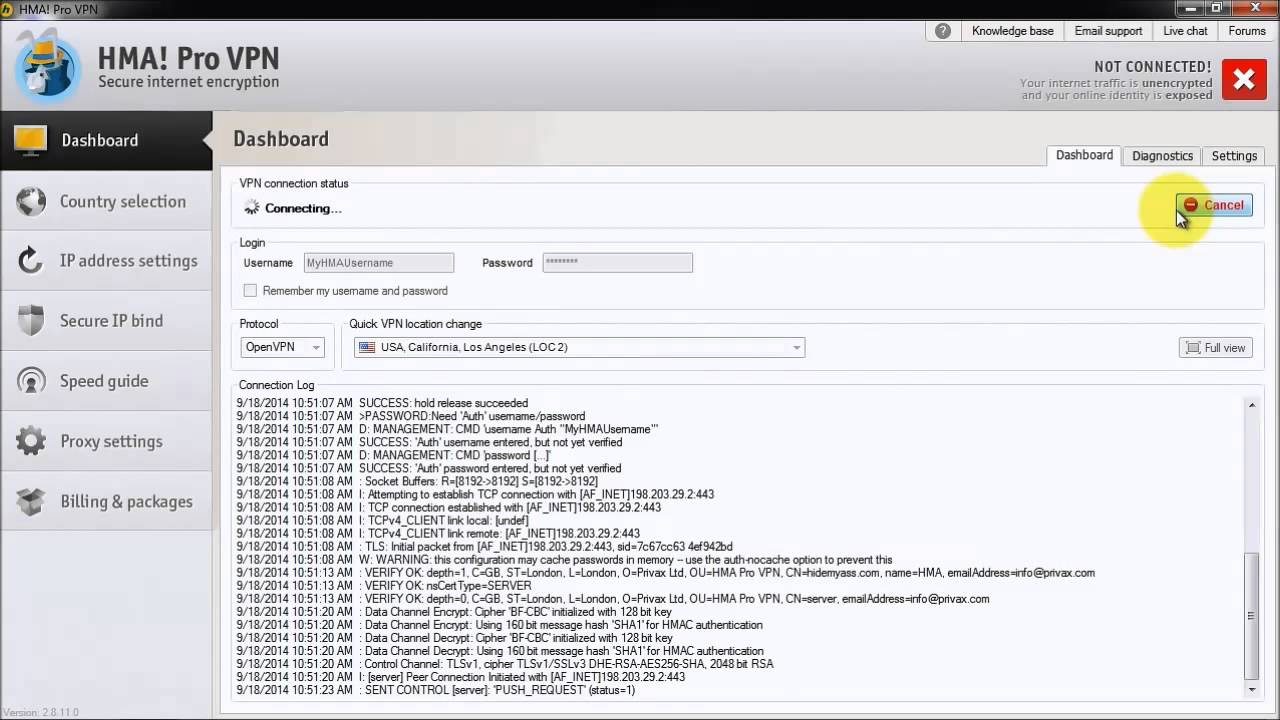
Task: Enable Remember my username and password
Action: (250, 291)
